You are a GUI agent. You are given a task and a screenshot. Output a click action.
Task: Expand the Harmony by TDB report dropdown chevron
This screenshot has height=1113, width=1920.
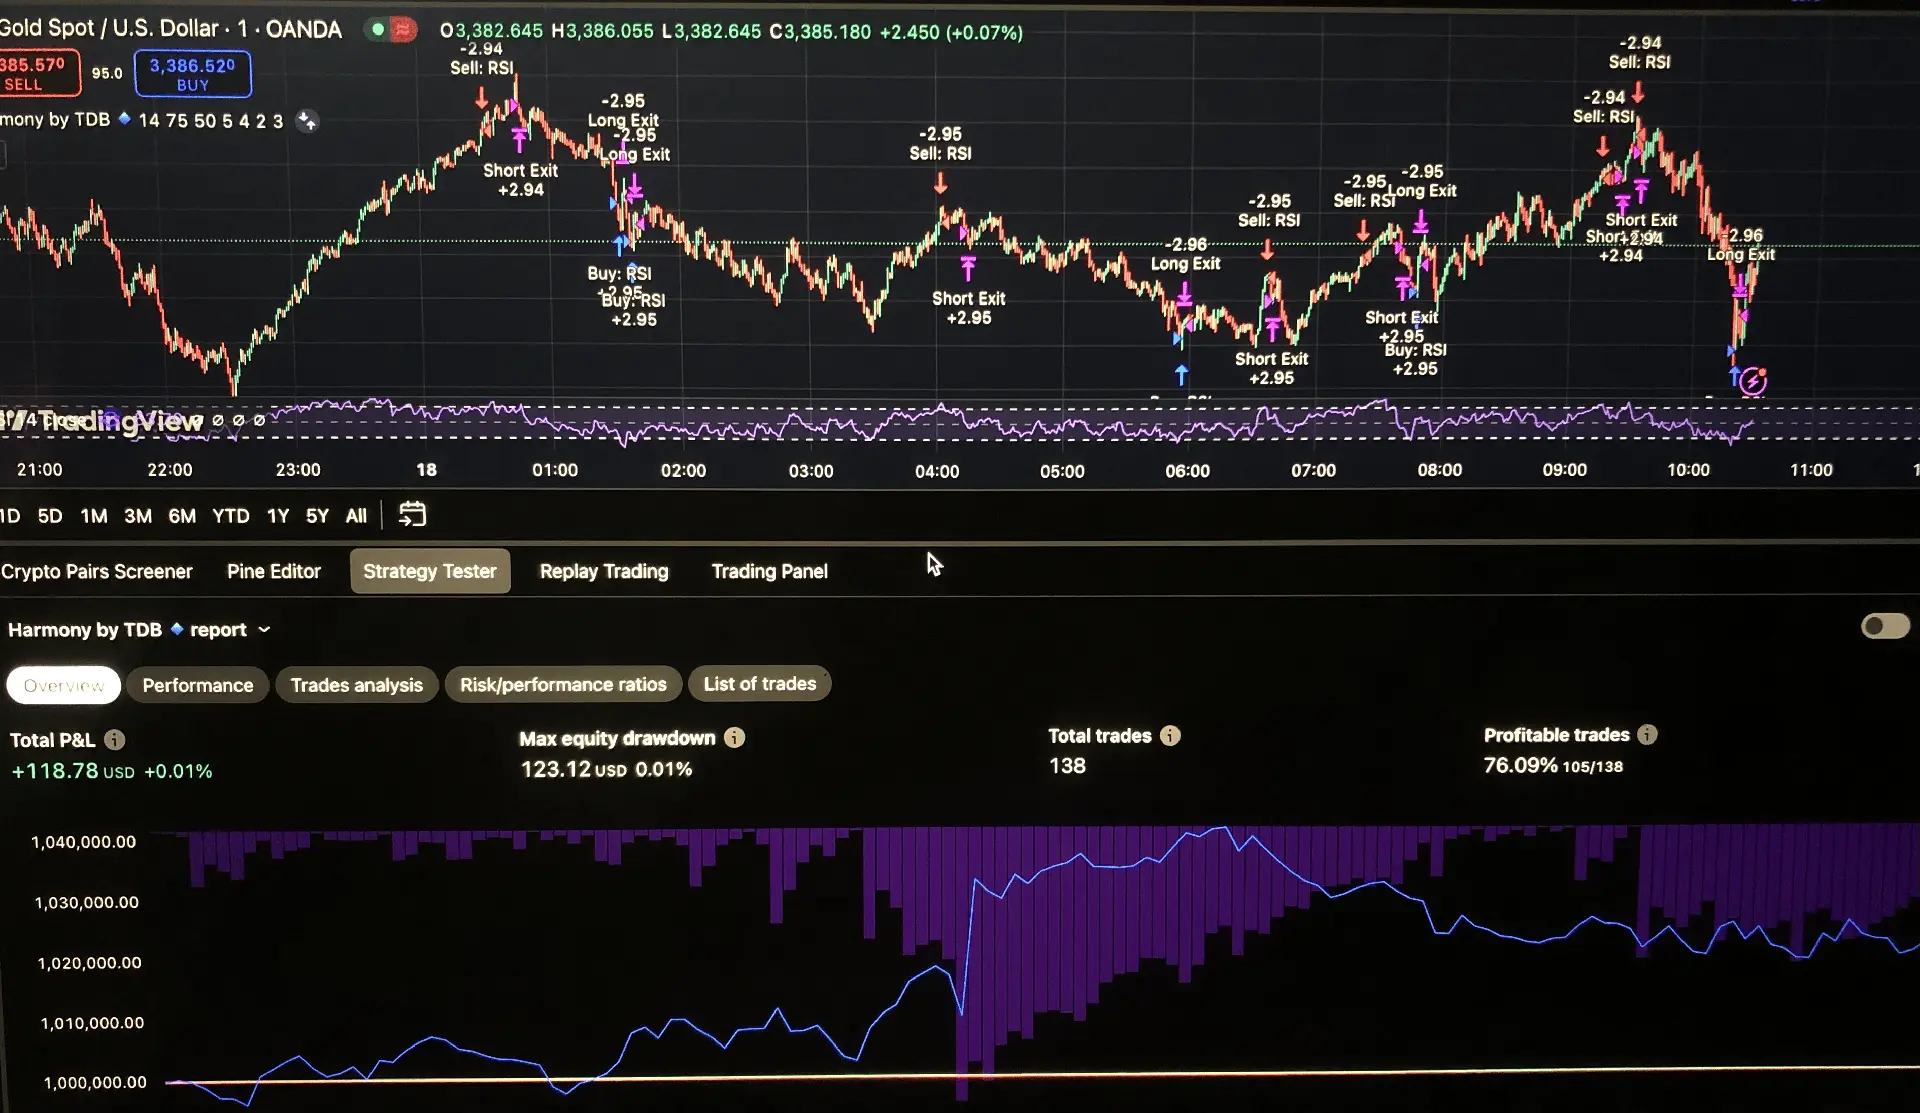coord(264,630)
